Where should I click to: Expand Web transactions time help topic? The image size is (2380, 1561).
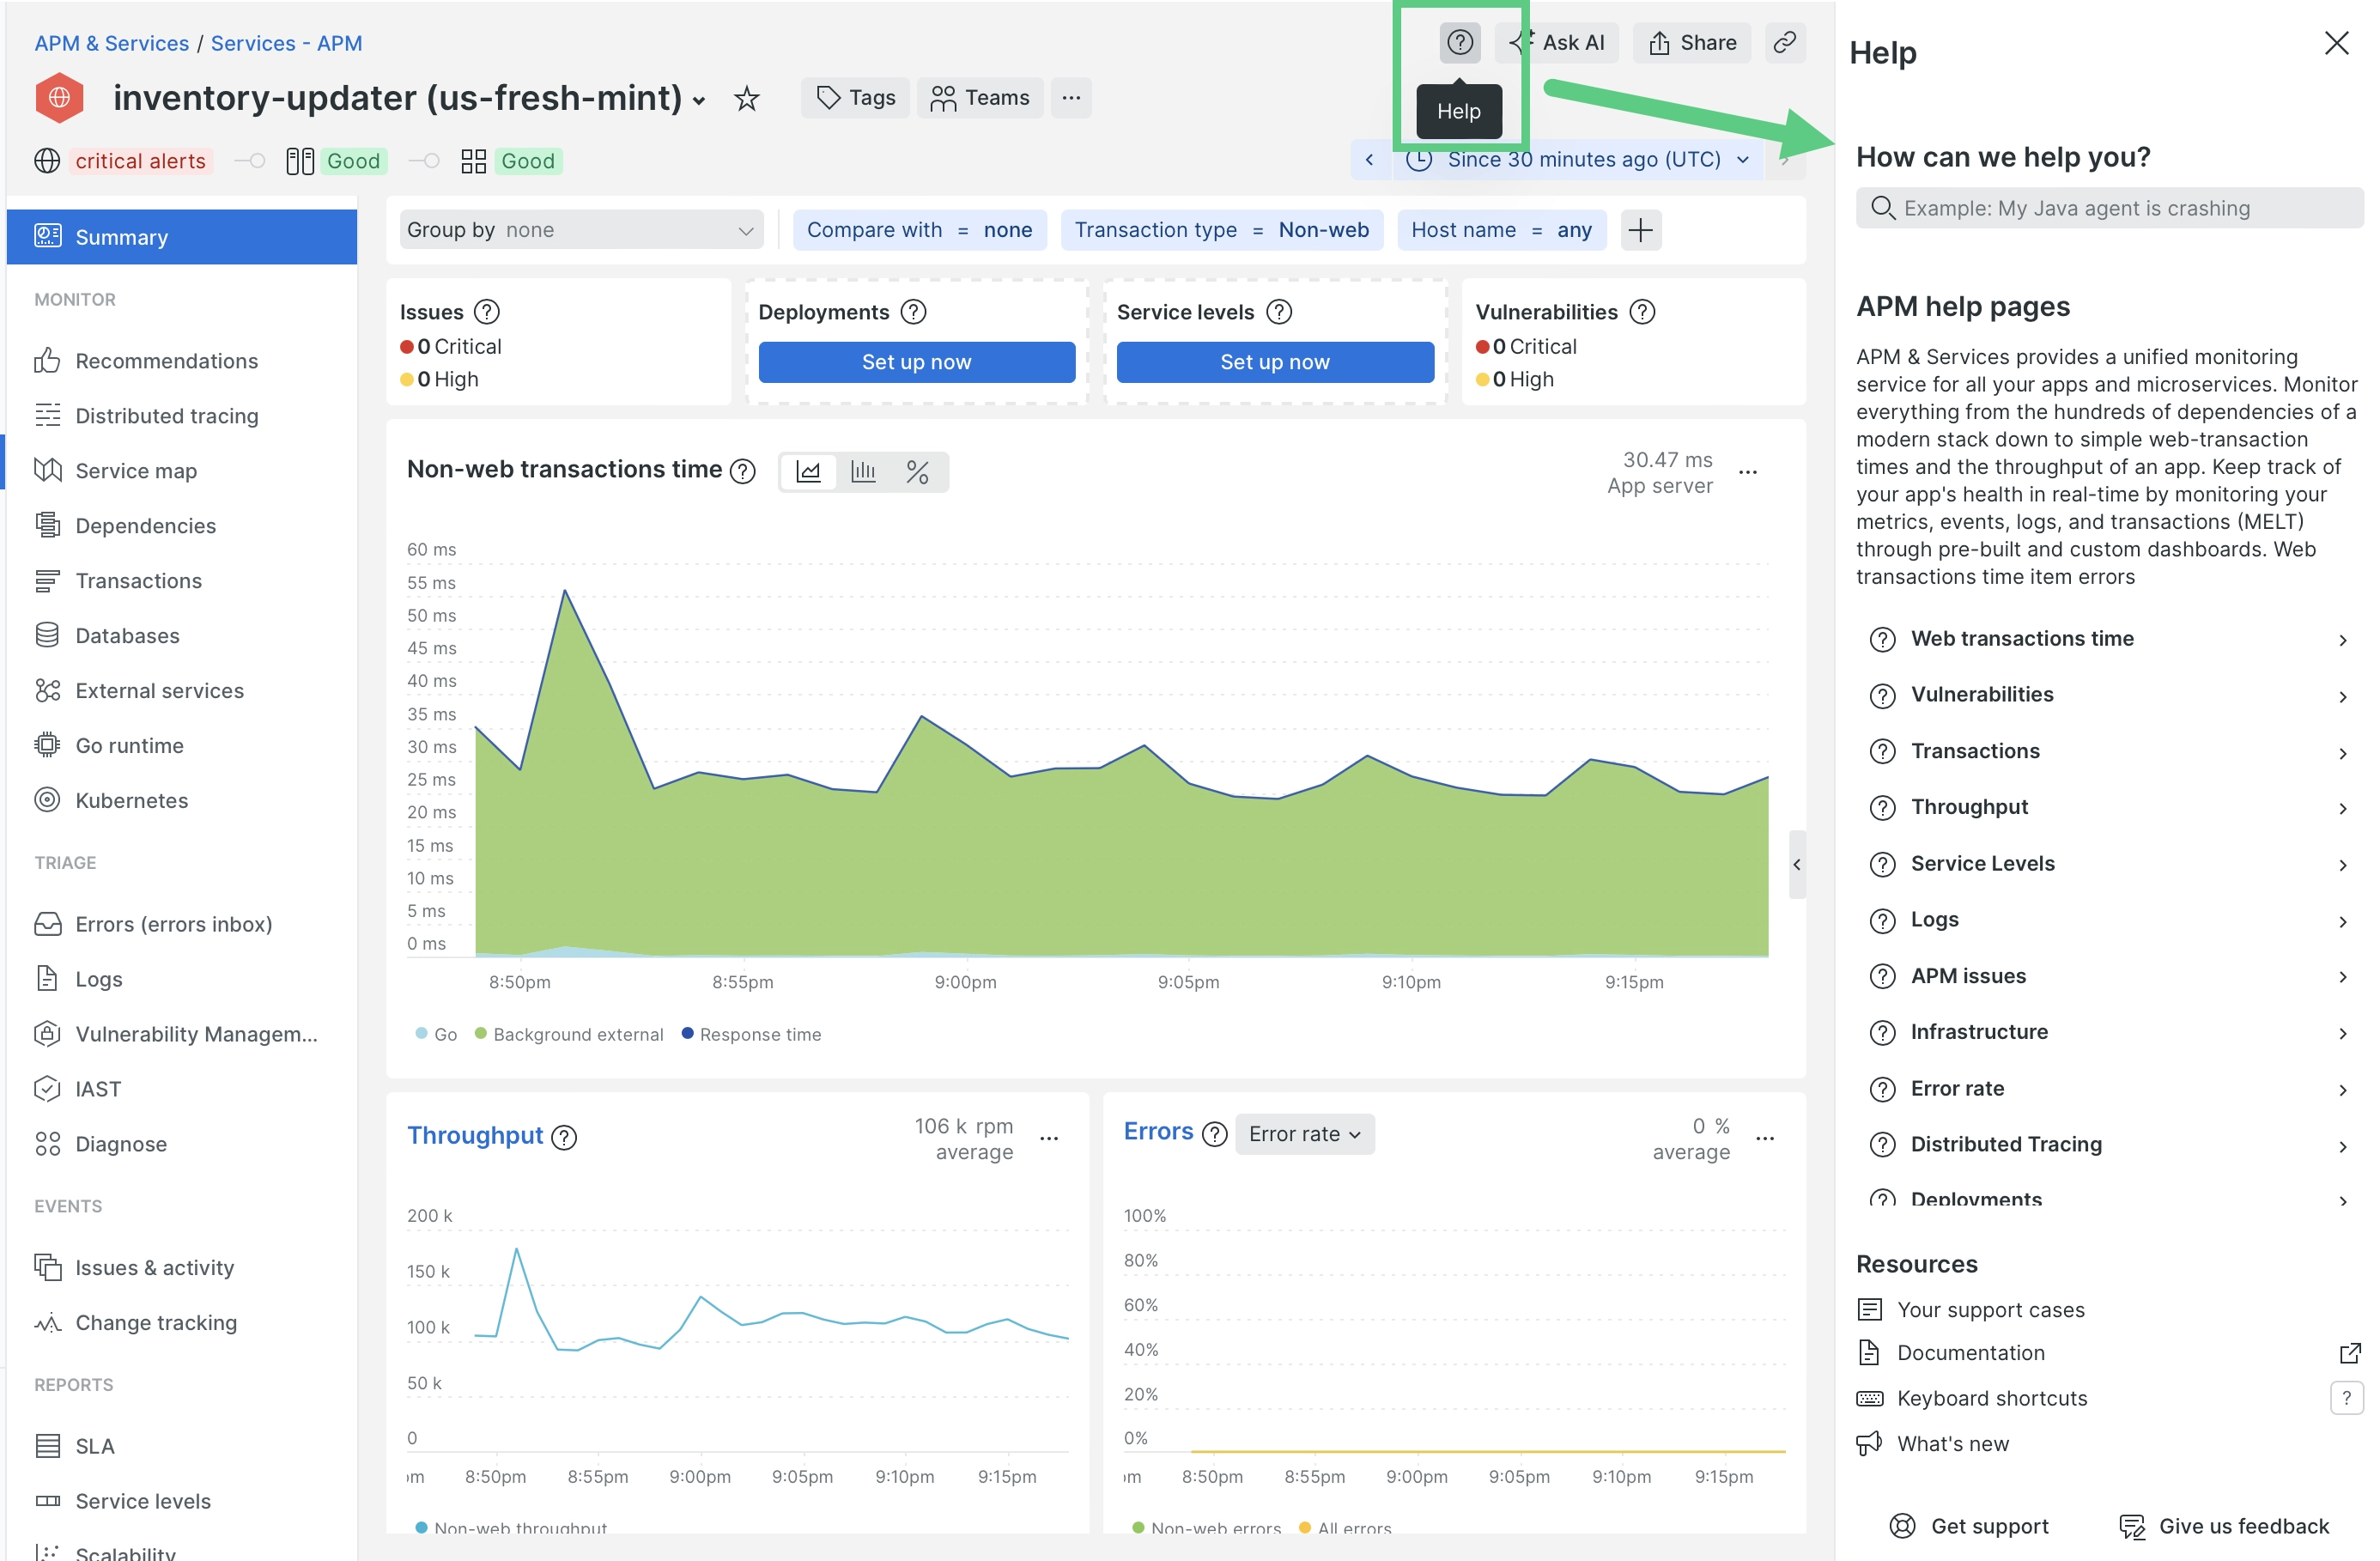click(2110, 639)
